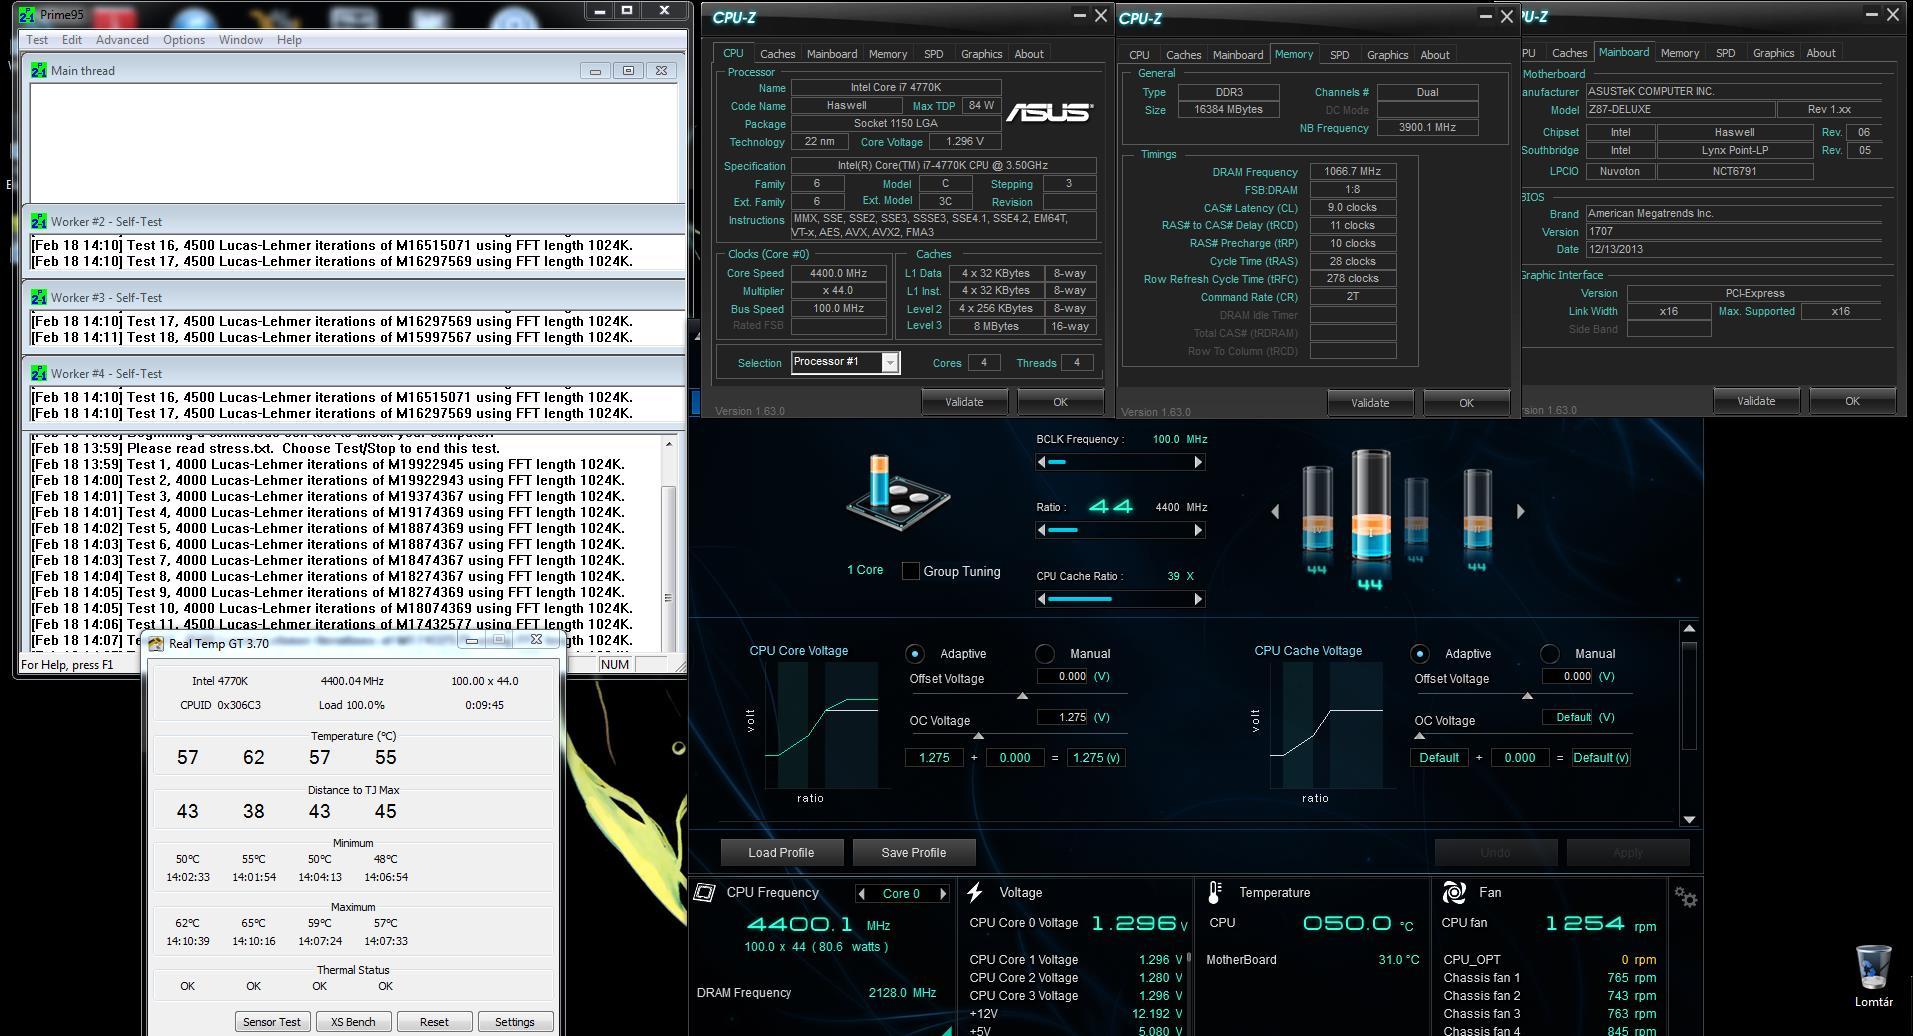
Task: Click the CPU Core OC Voltage slider handle
Action: (978, 736)
